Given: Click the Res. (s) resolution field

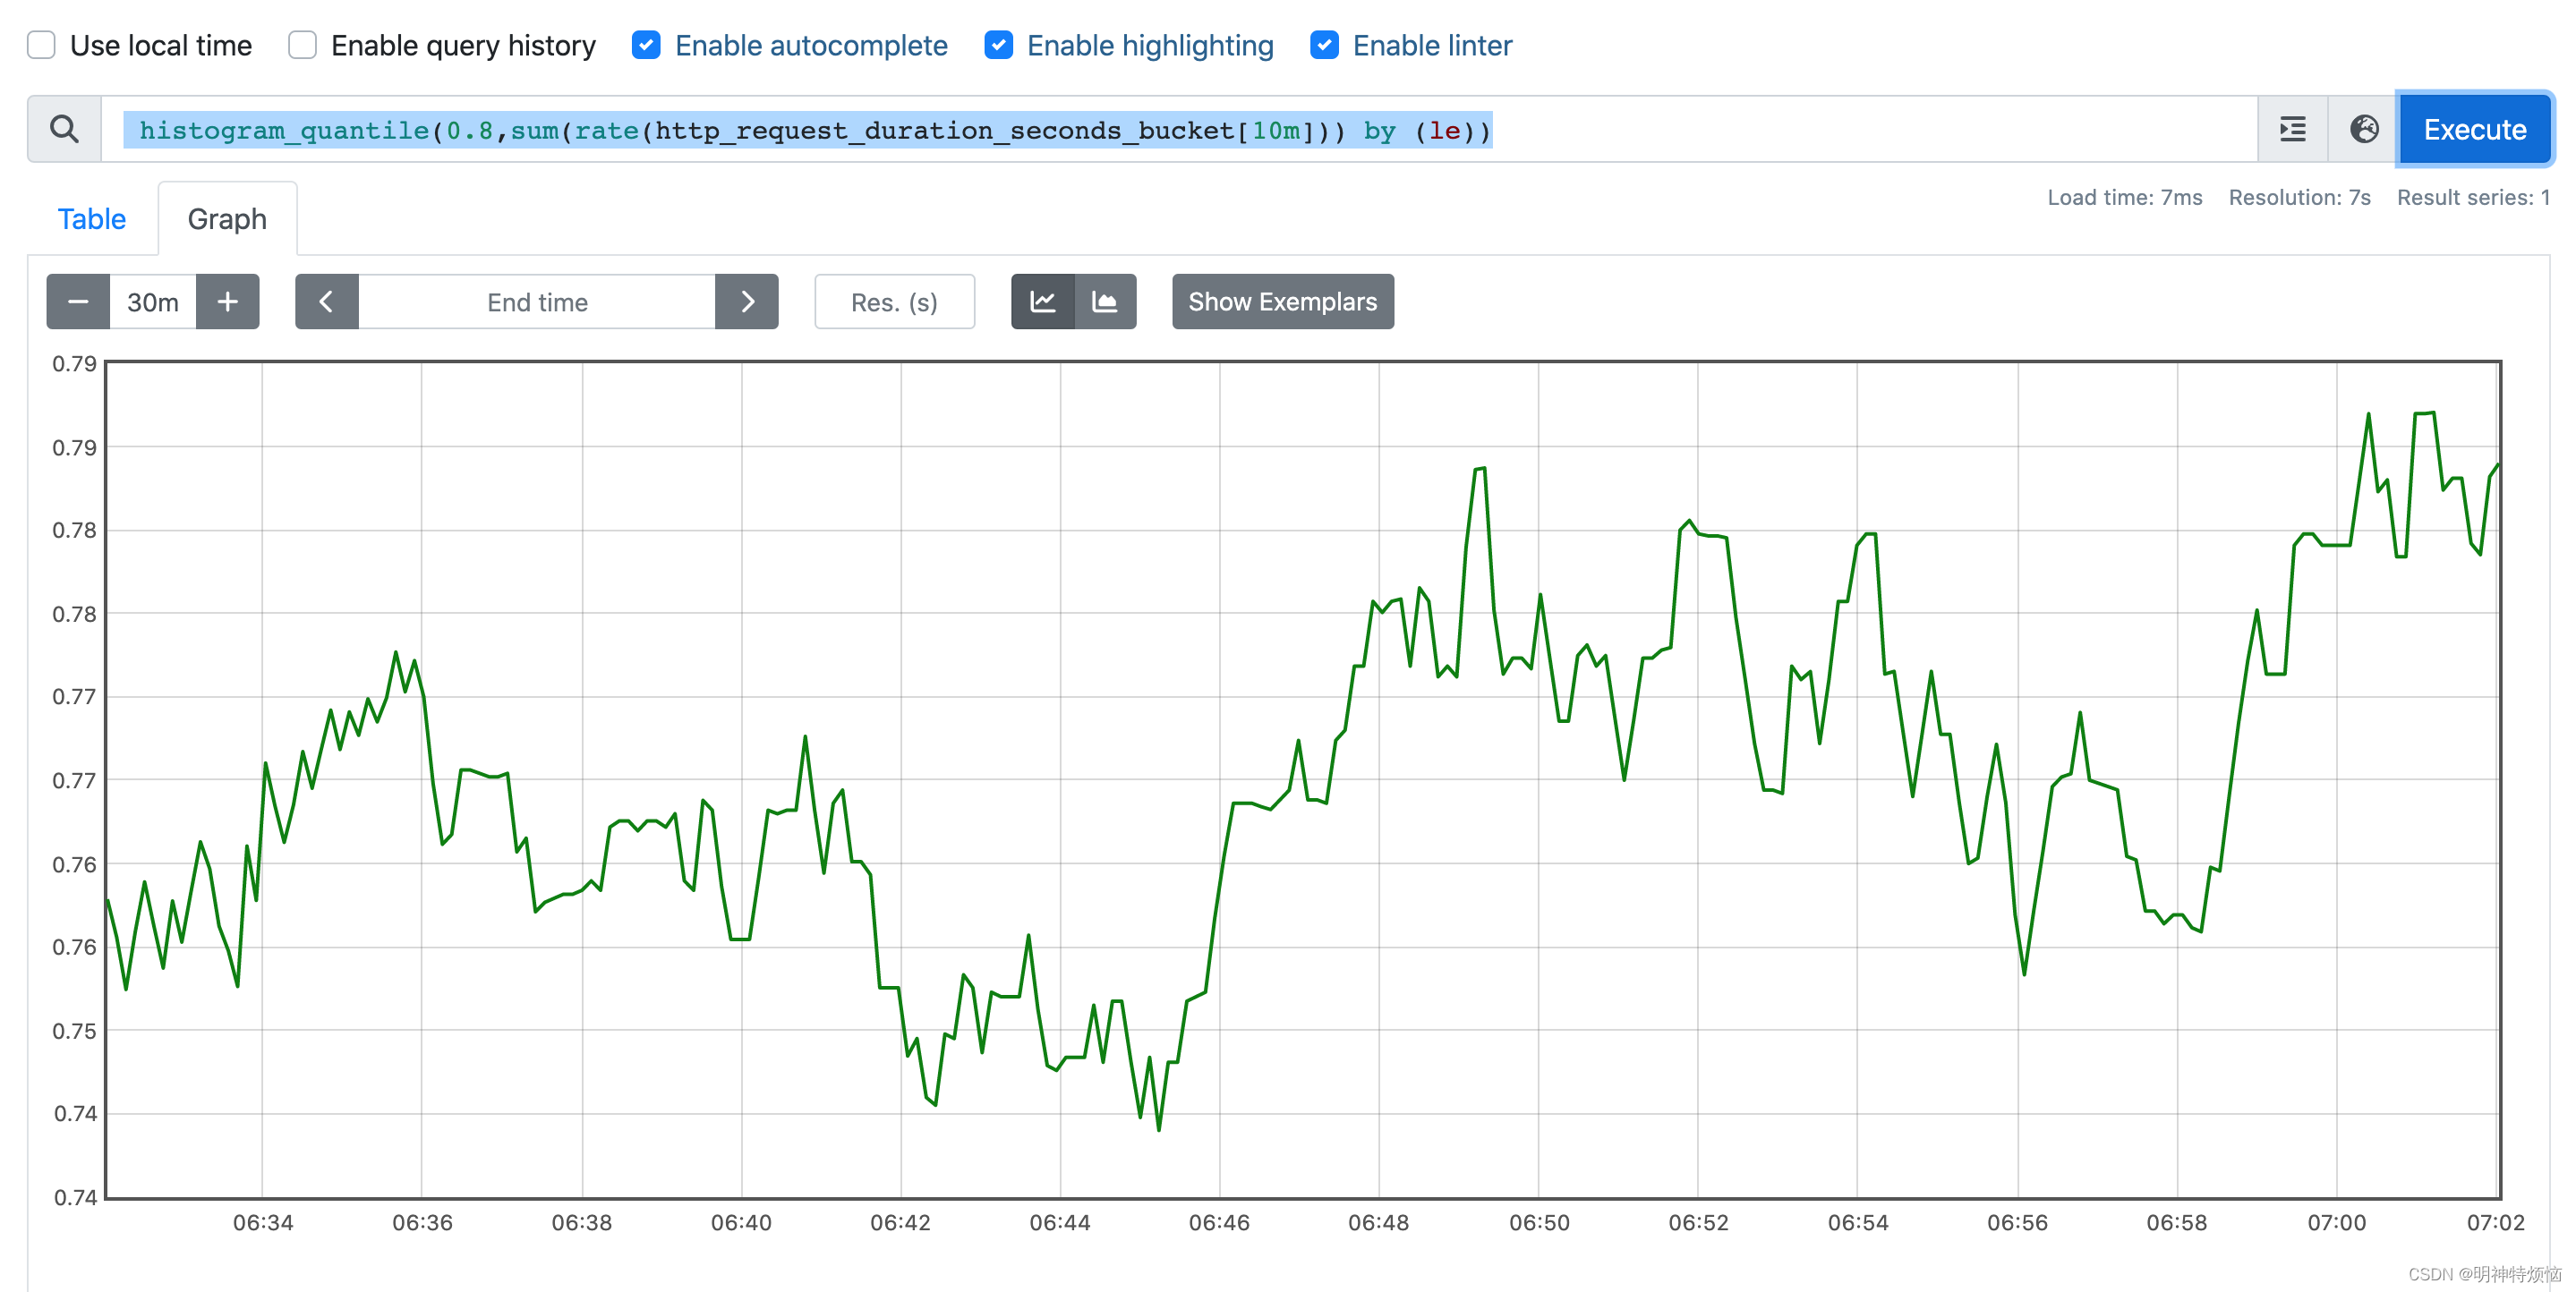Looking at the screenshot, I should pyautogui.click(x=894, y=301).
